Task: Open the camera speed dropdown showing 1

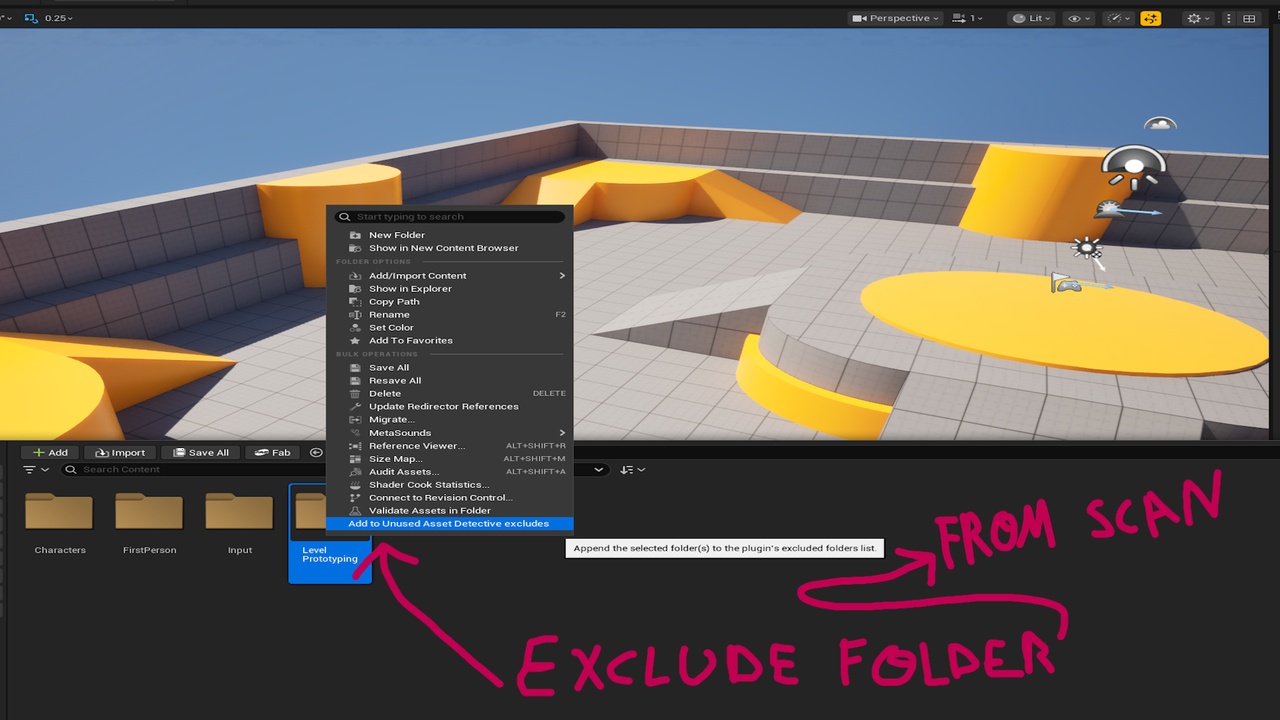Action: click(x=969, y=18)
